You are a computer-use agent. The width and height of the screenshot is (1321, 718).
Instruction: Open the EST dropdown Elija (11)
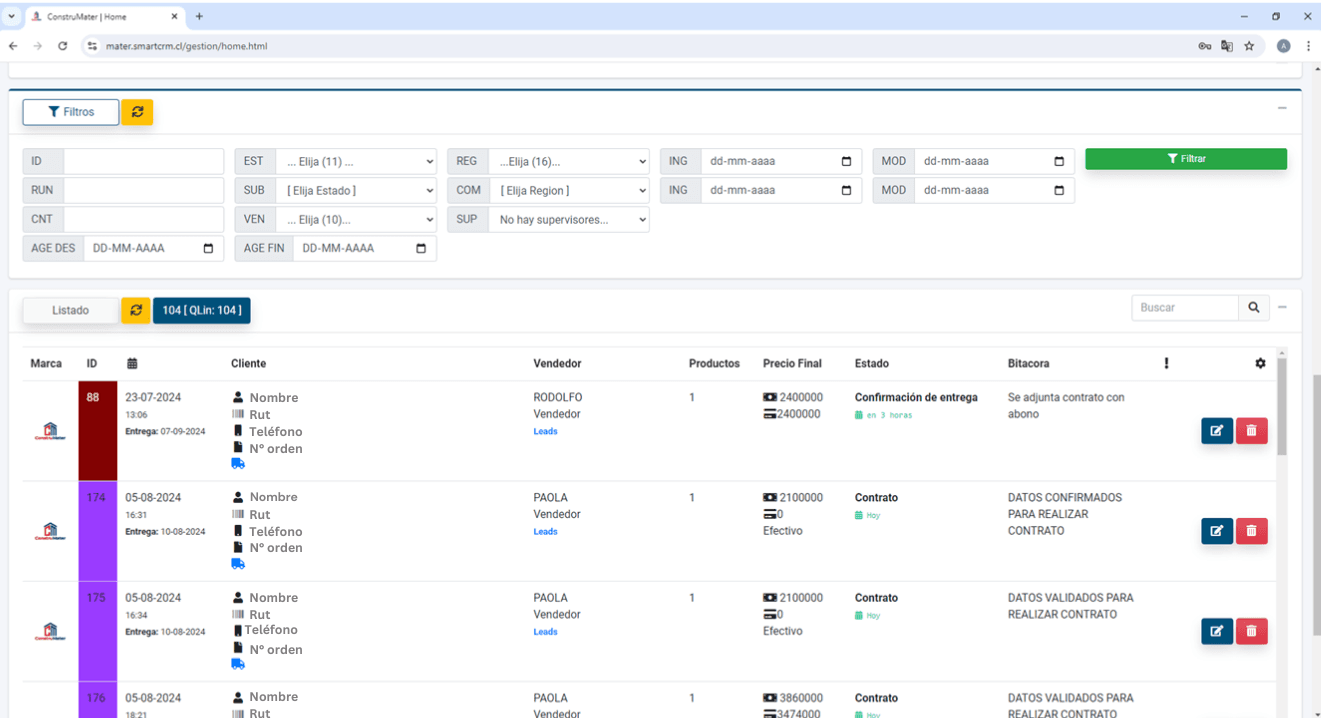coord(356,161)
